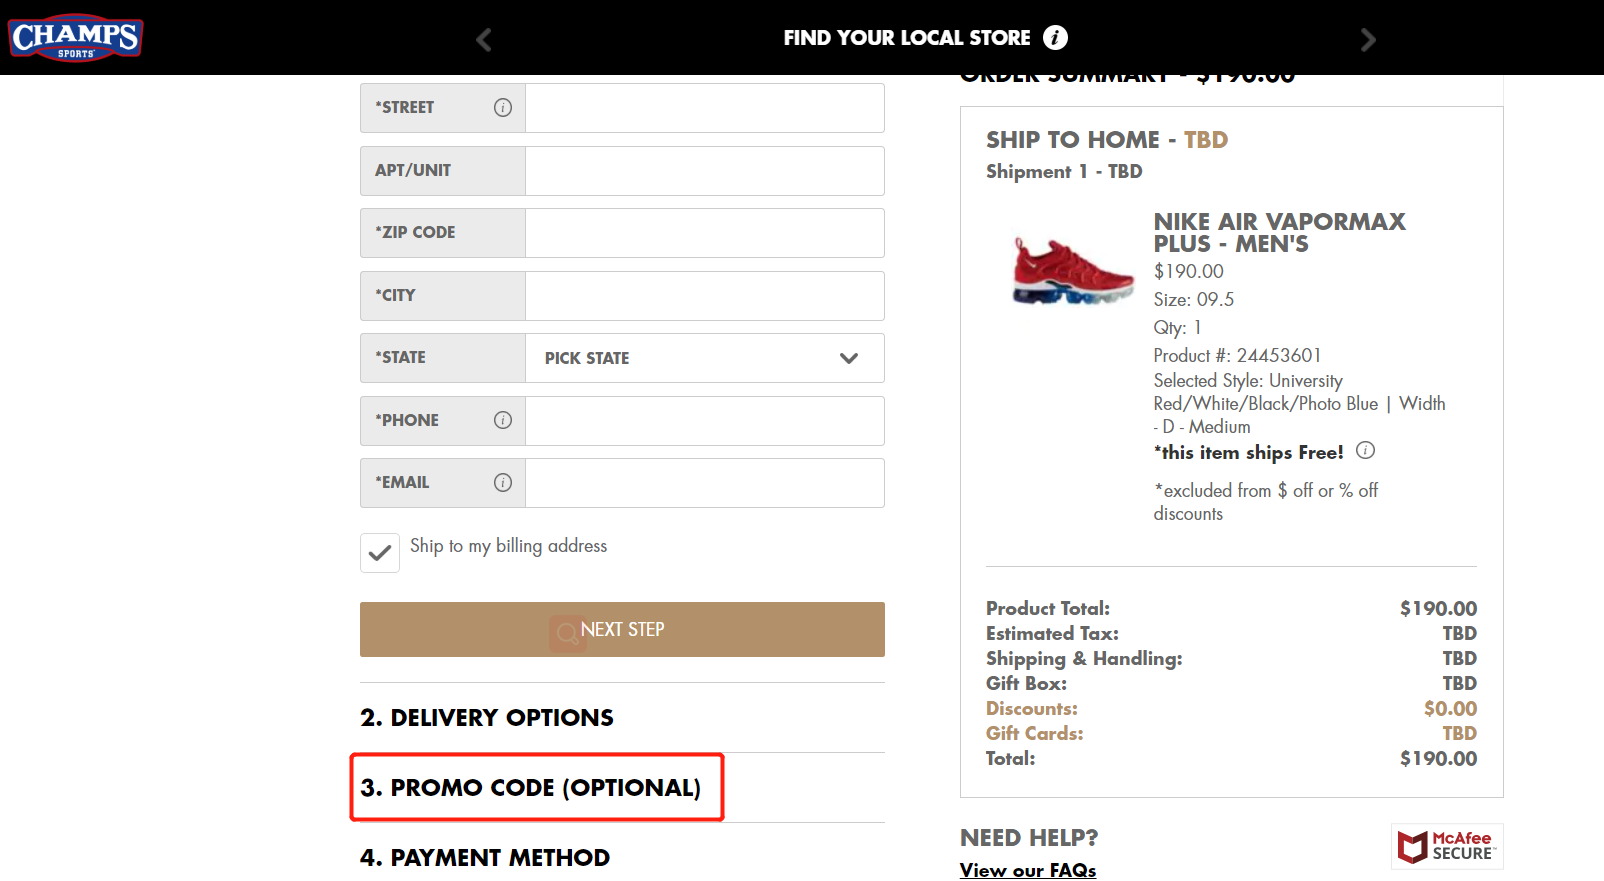1604x881 pixels.
Task: Click the Next Step button
Action: tap(622, 629)
